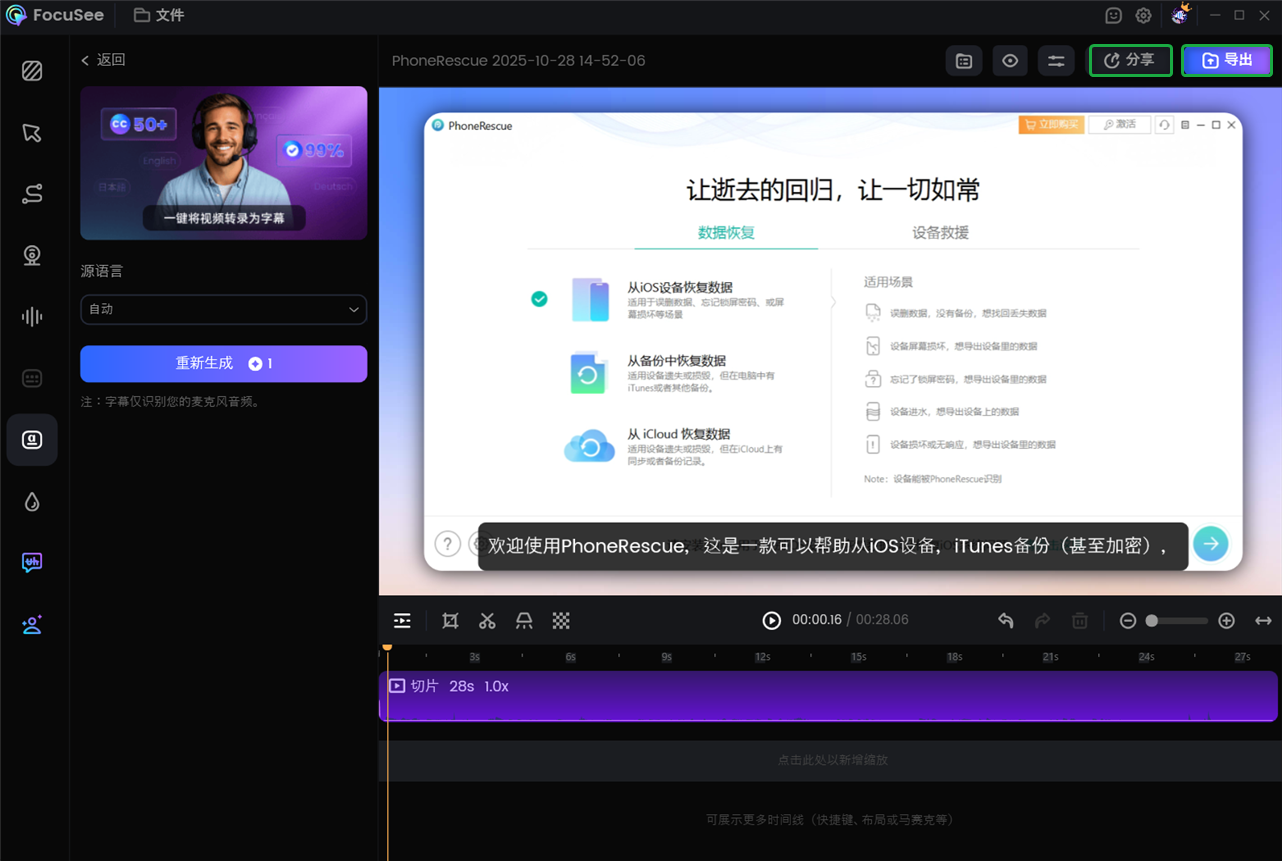This screenshot has height=861, width=1282.
Task: Open the keyboard shortcuts display panel
Action: 32,378
